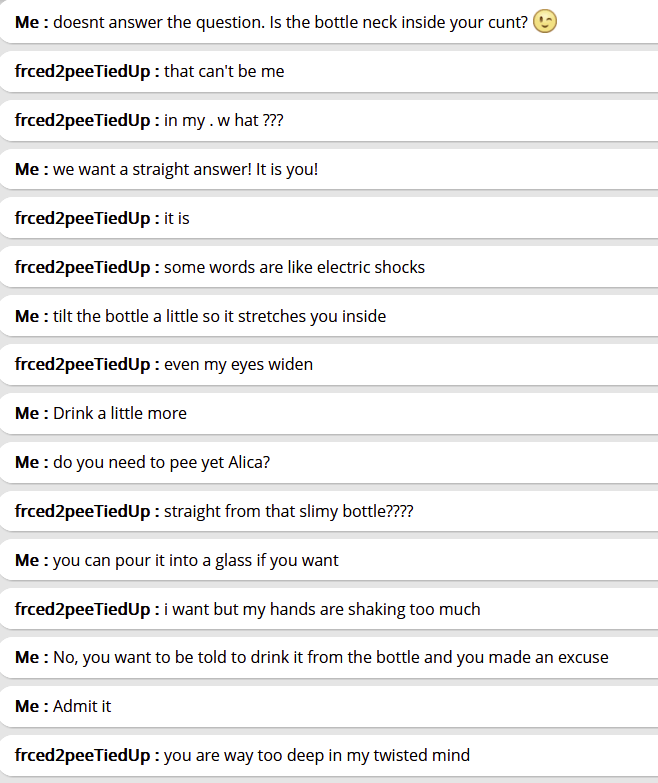This screenshot has height=783, width=658.
Task: Click the "you can pour it into a glass" message
Action: coord(195,560)
